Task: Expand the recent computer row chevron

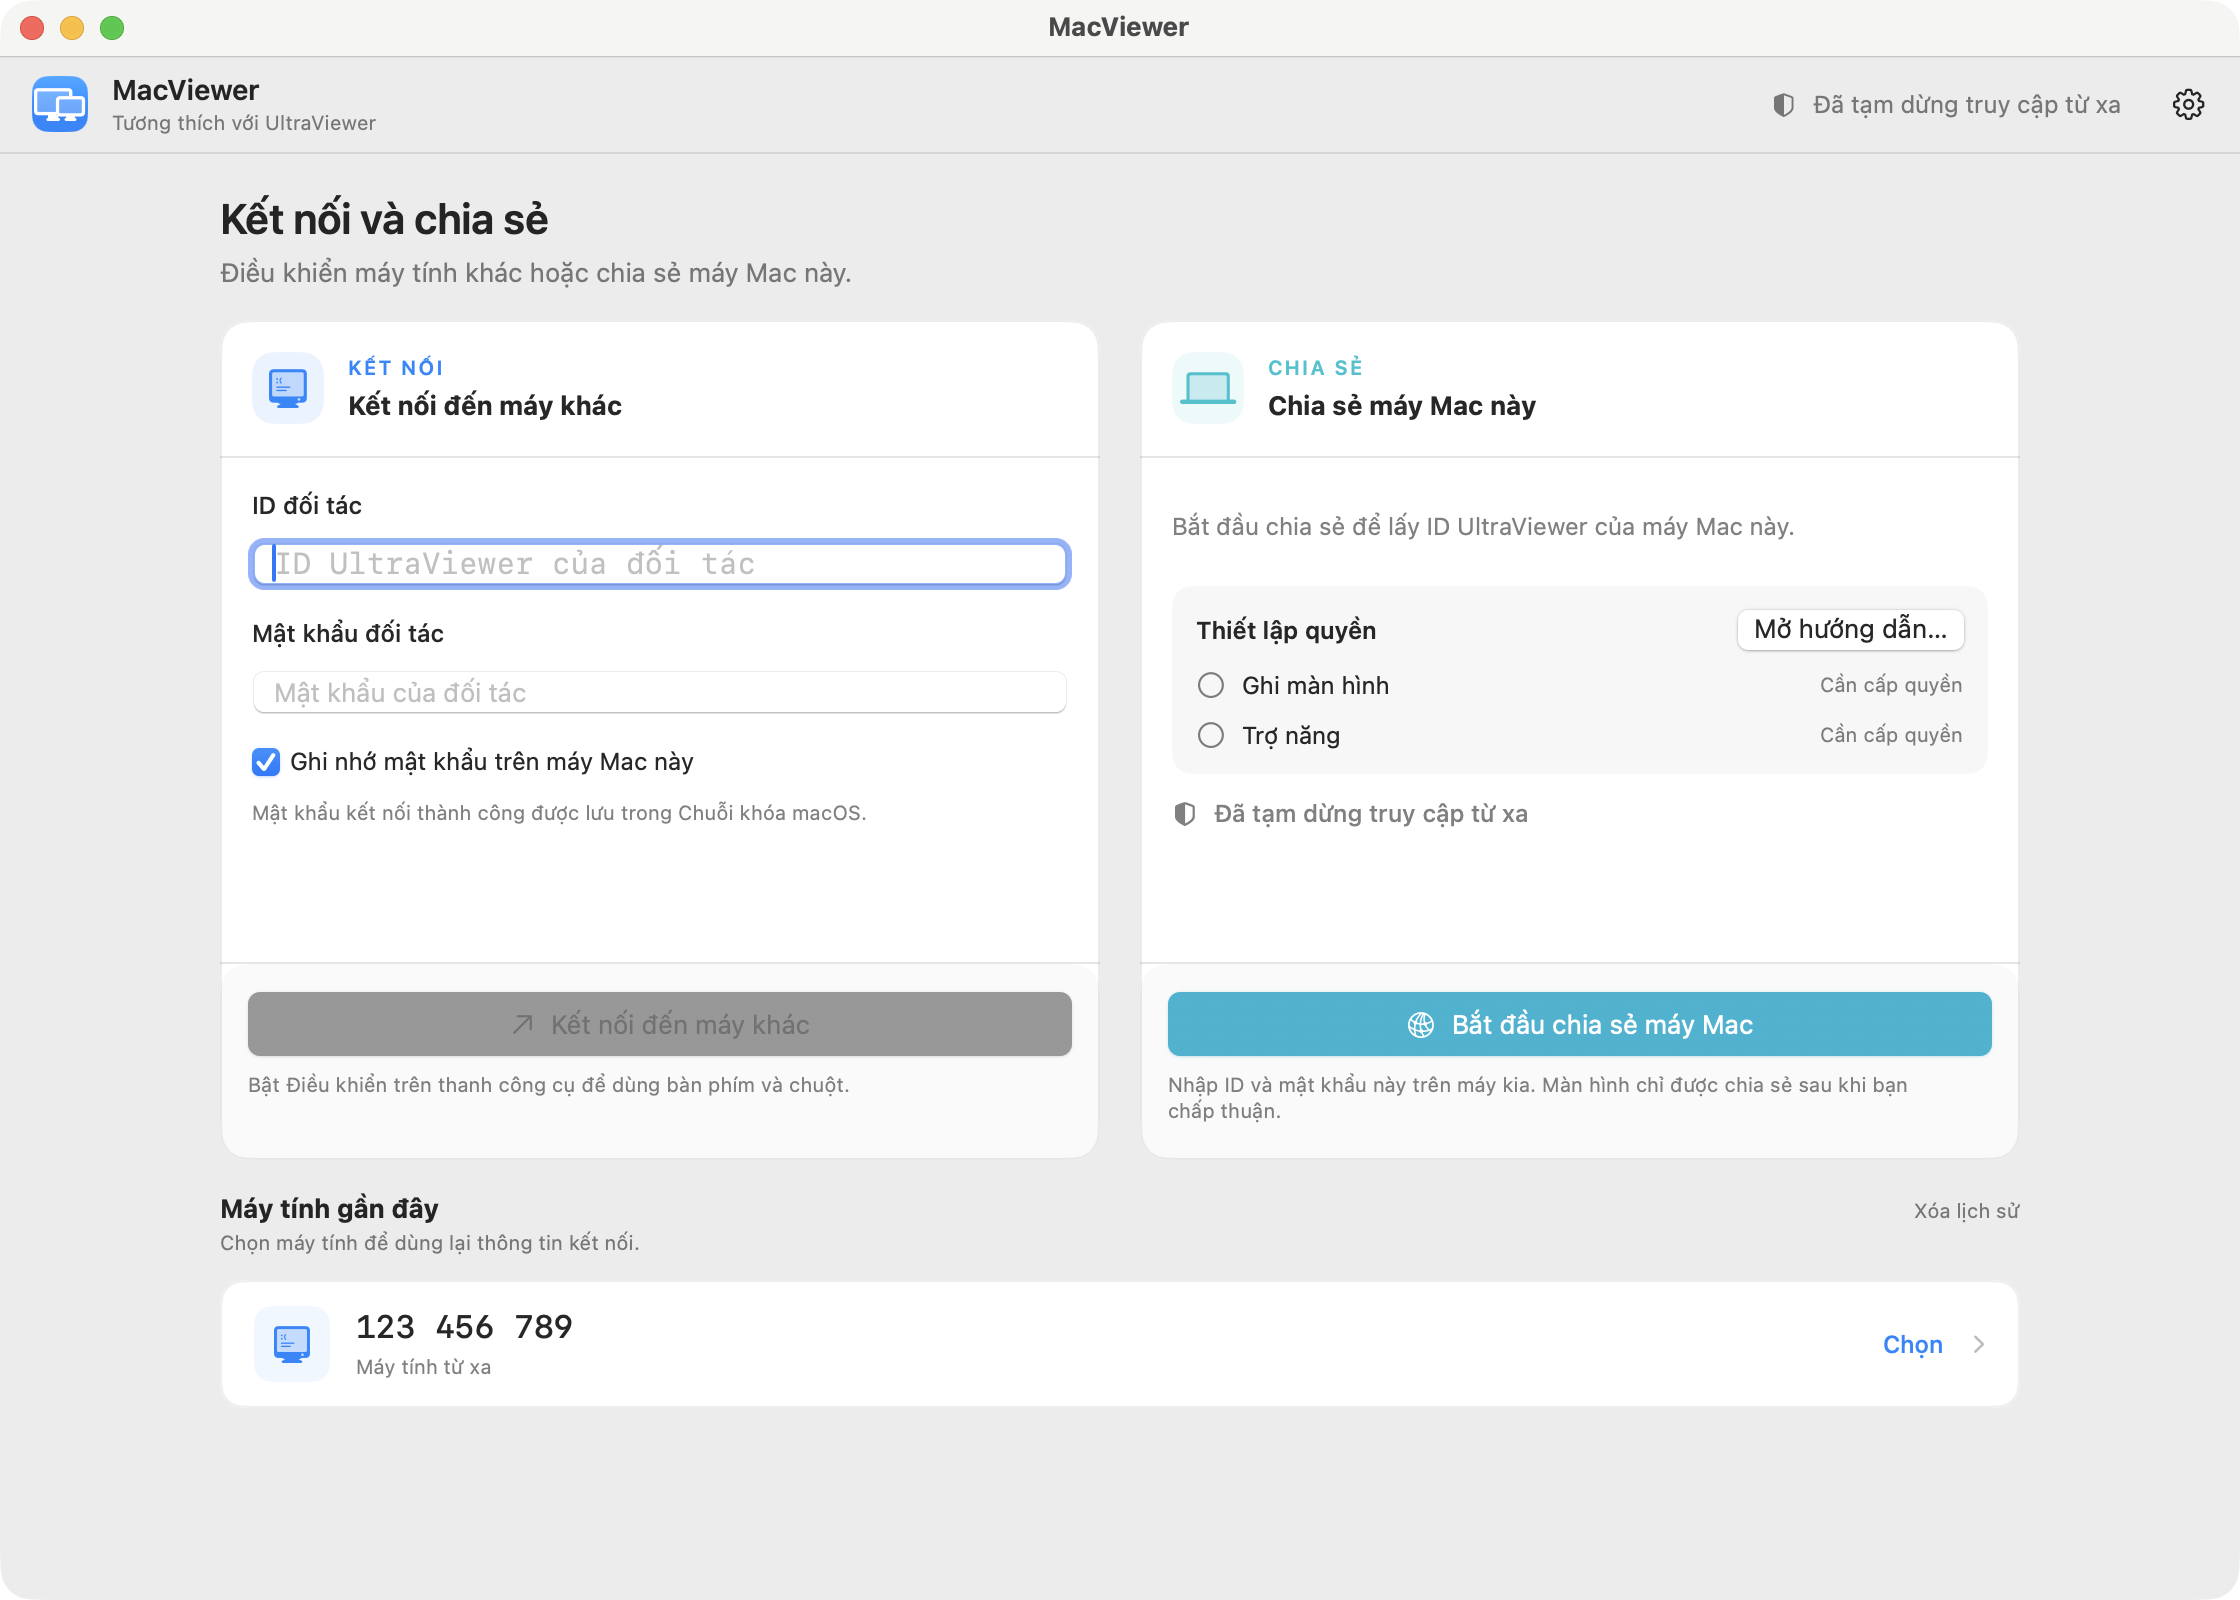Action: tap(1979, 1344)
